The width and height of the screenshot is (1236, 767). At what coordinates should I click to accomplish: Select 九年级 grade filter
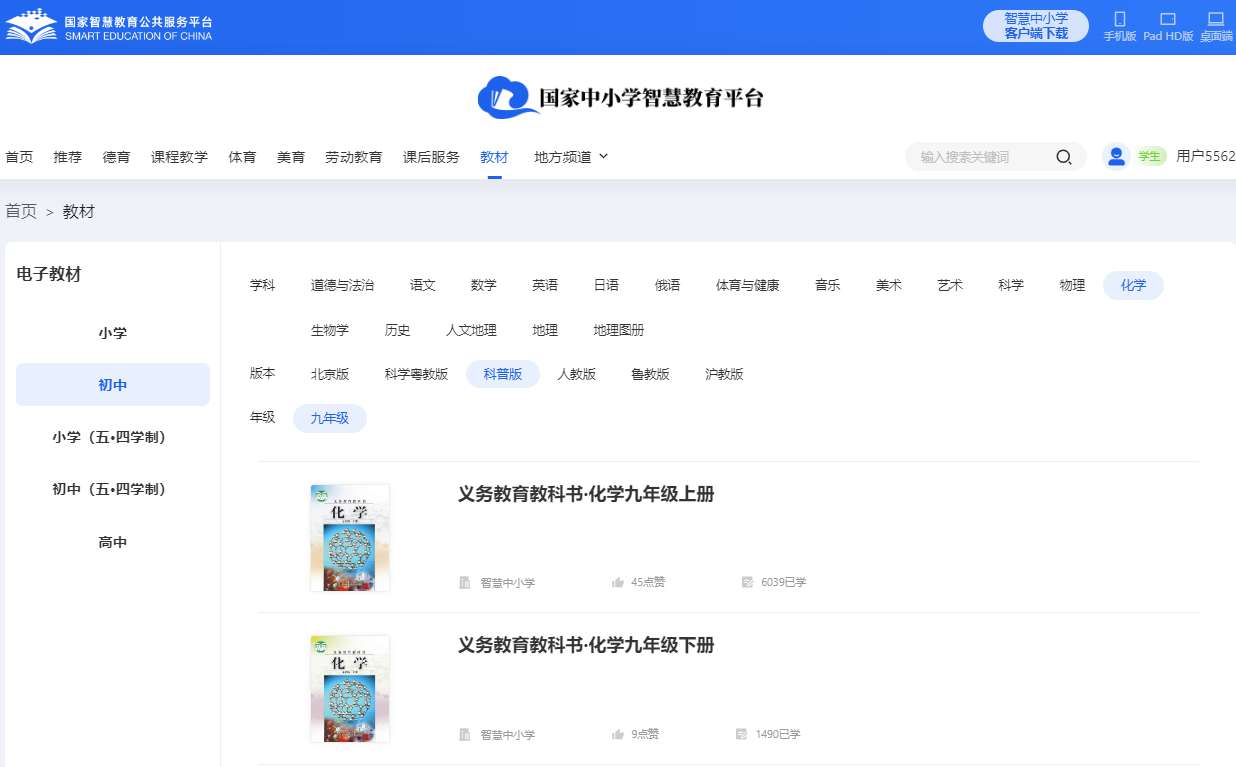pyautogui.click(x=329, y=418)
